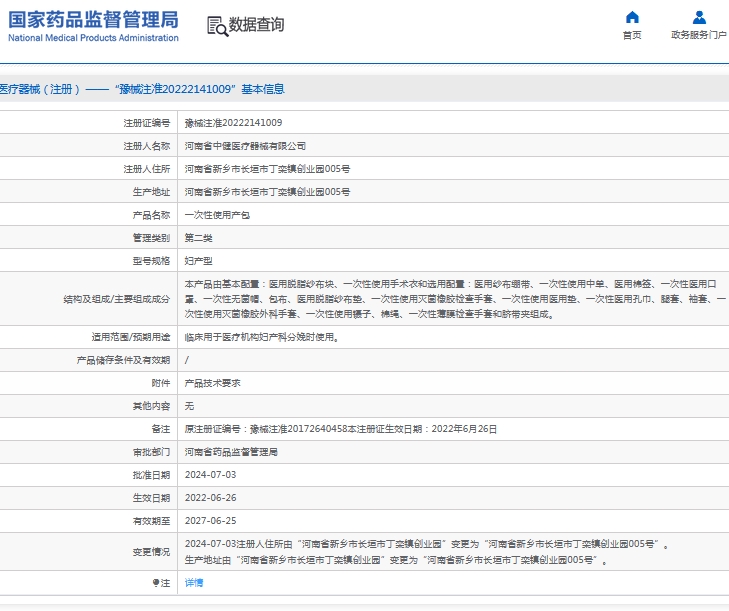Viewport: 729px width, 611px height.
Task: Click the home icon above 首页
Action: tap(632, 17)
